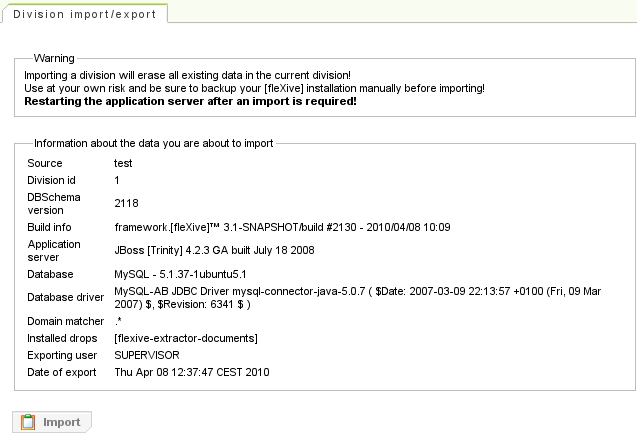The width and height of the screenshot is (637, 436).
Task: Click the SUPERVISOR exporting user value
Action: pyautogui.click(x=147, y=355)
